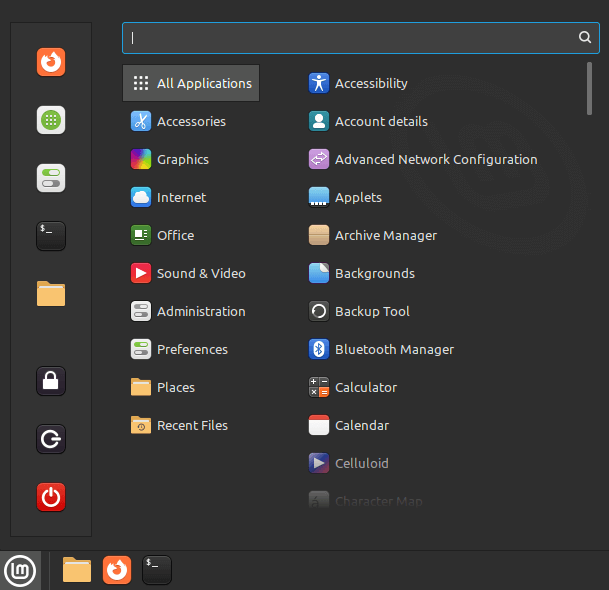The height and width of the screenshot is (590, 609).
Task: Open Advanced Network Configuration icon
Action: coord(319,159)
